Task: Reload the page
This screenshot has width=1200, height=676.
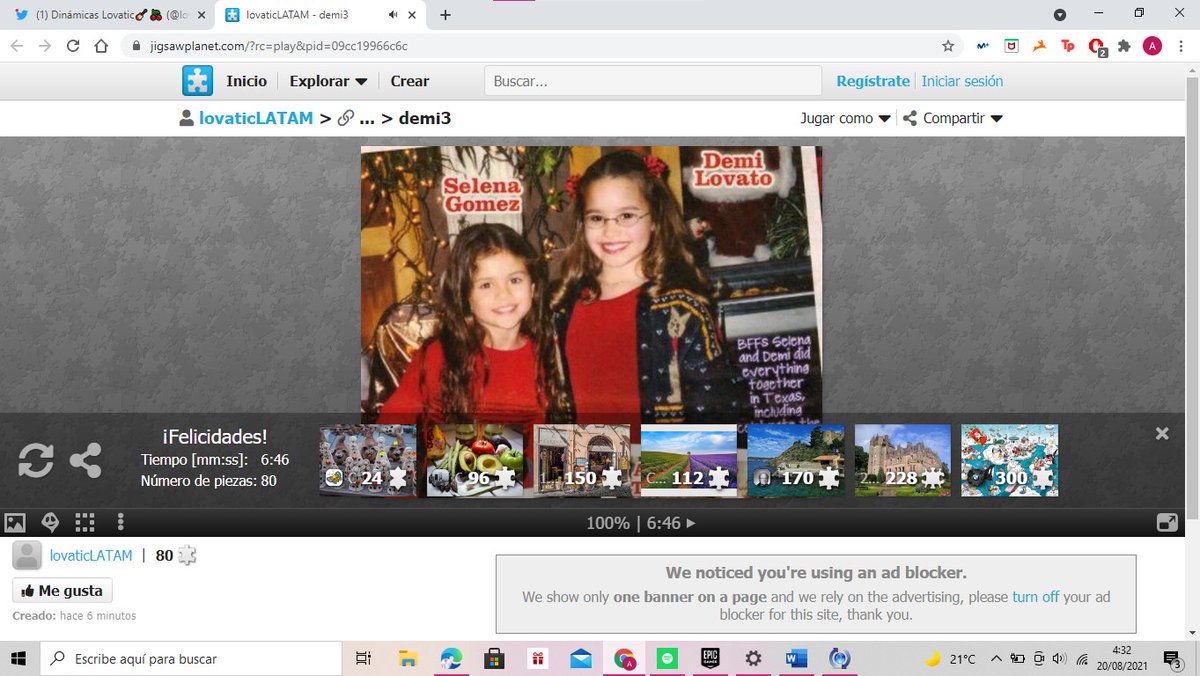Action: [x=73, y=46]
